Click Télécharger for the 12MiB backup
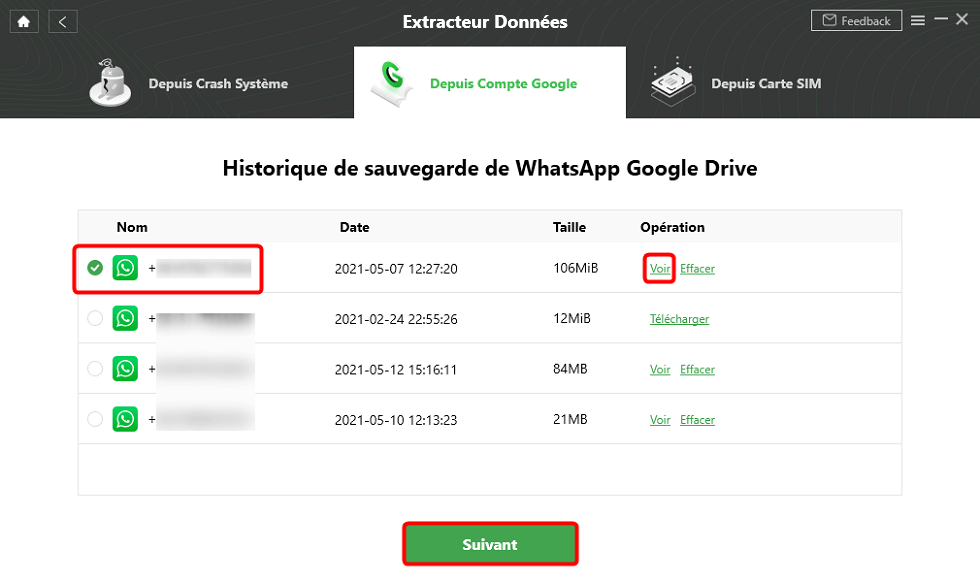 coord(679,319)
